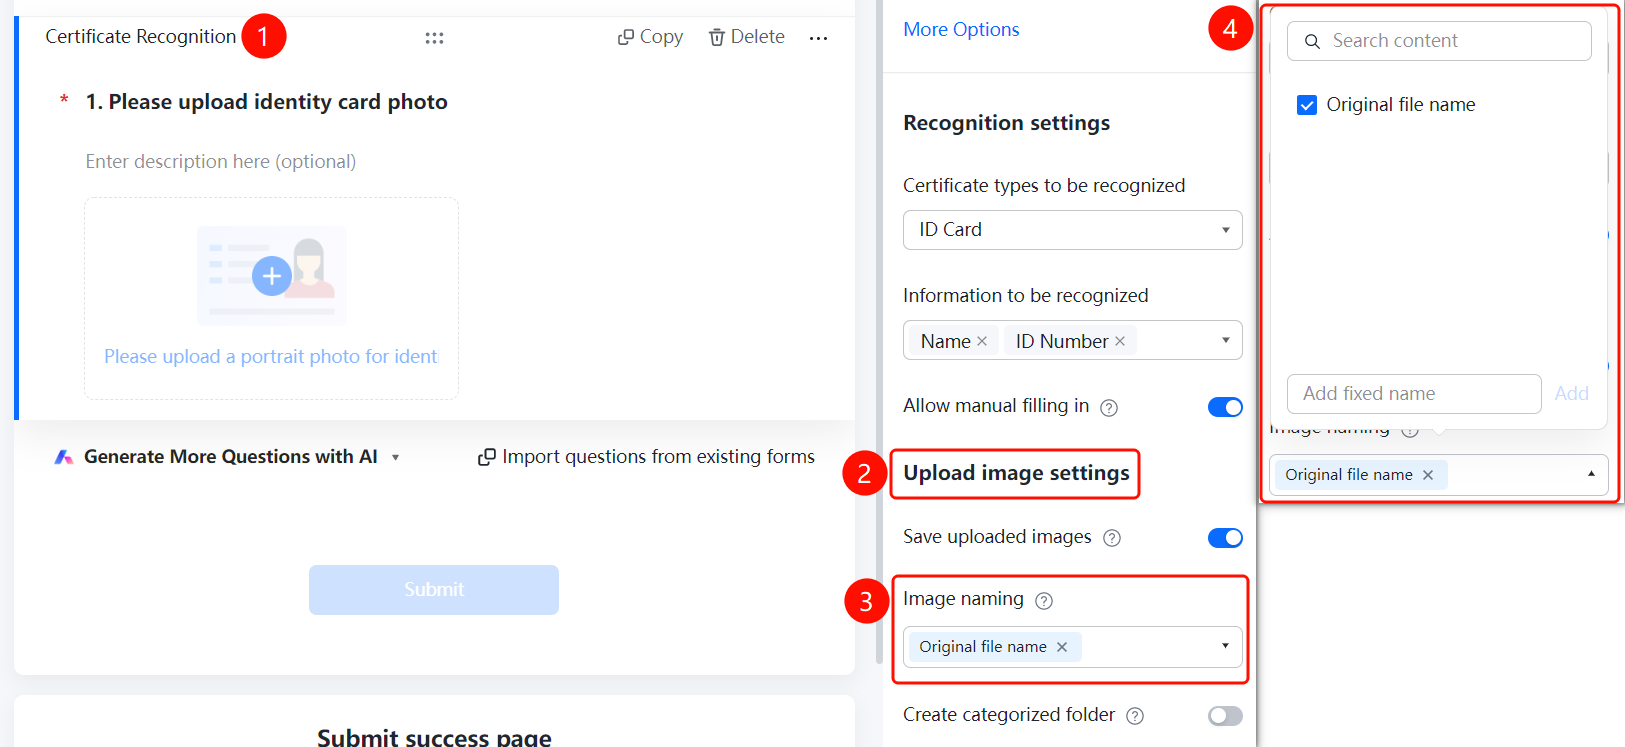Click help icon beside Save uploaded images

point(1112,538)
